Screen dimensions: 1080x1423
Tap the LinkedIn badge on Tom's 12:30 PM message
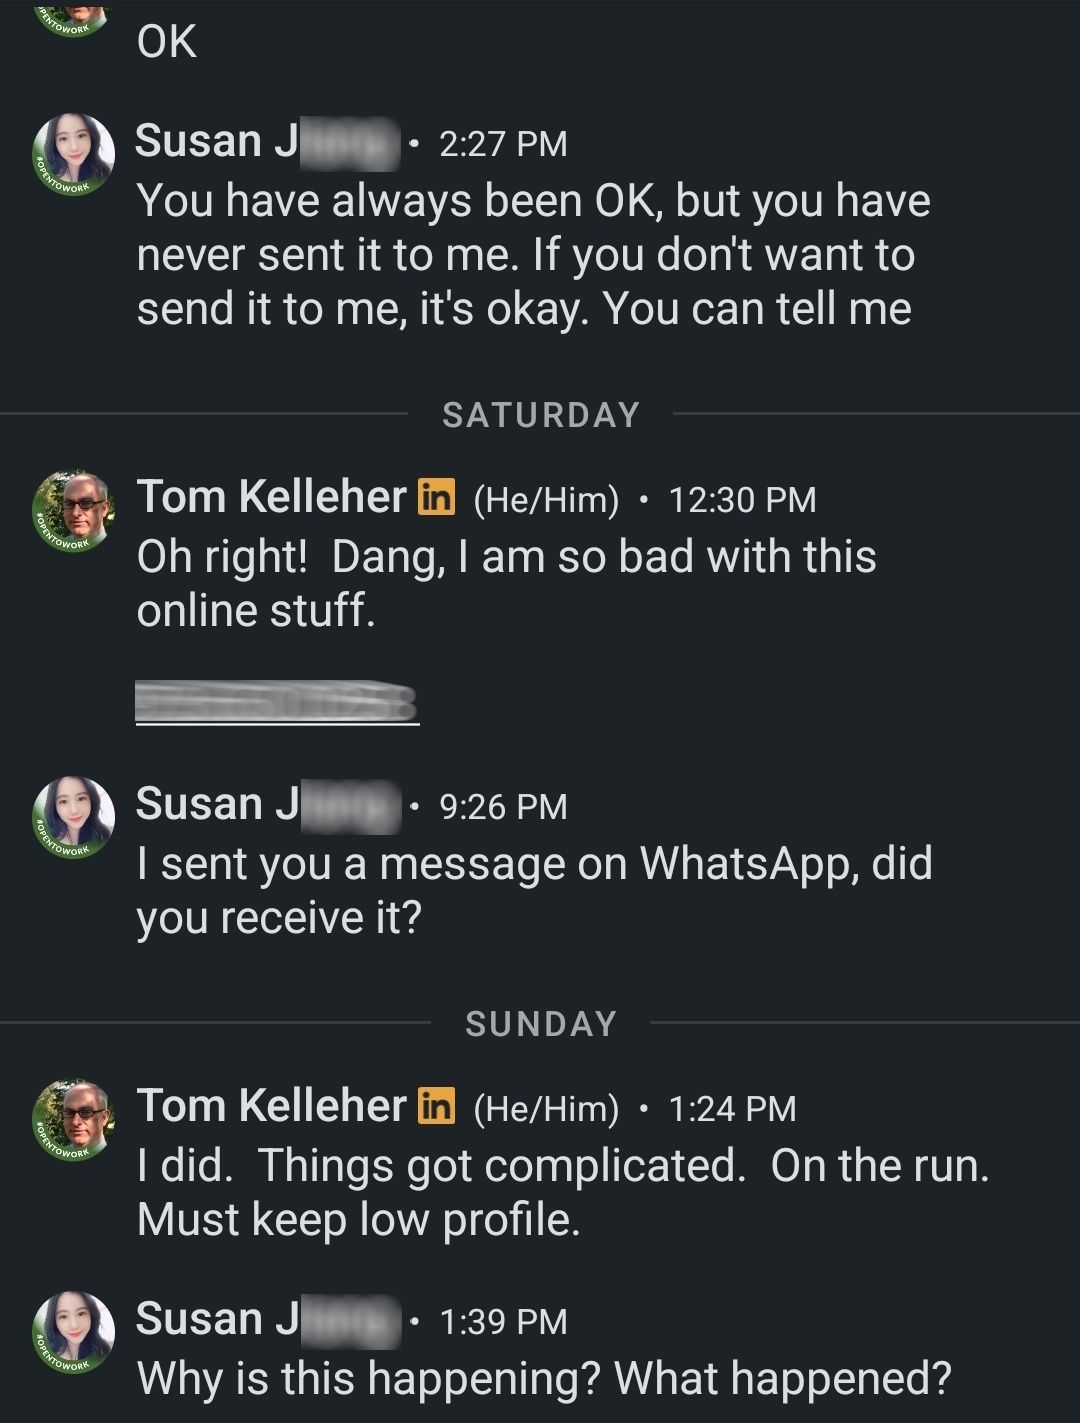click(x=436, y=496)
